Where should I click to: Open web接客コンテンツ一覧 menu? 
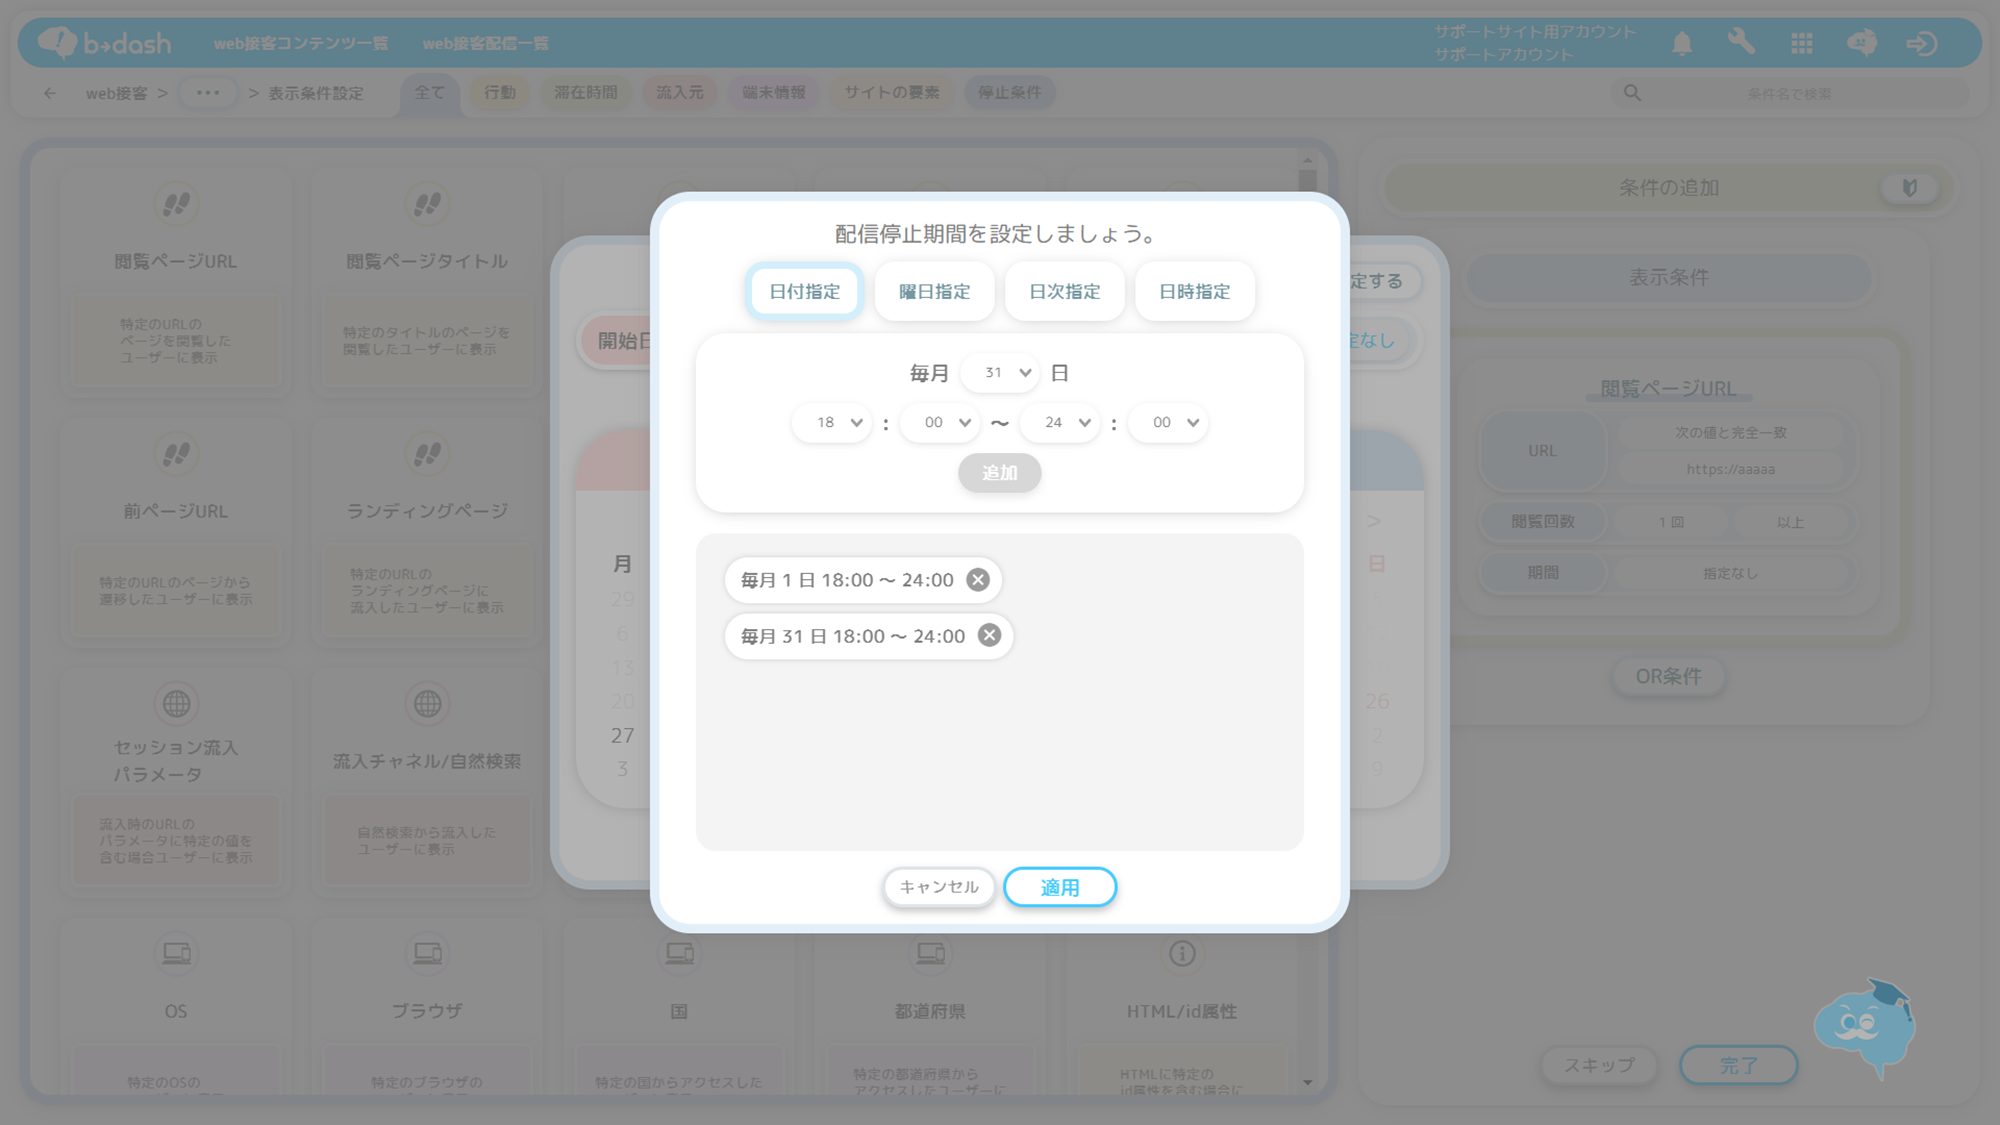pos(301,43)
